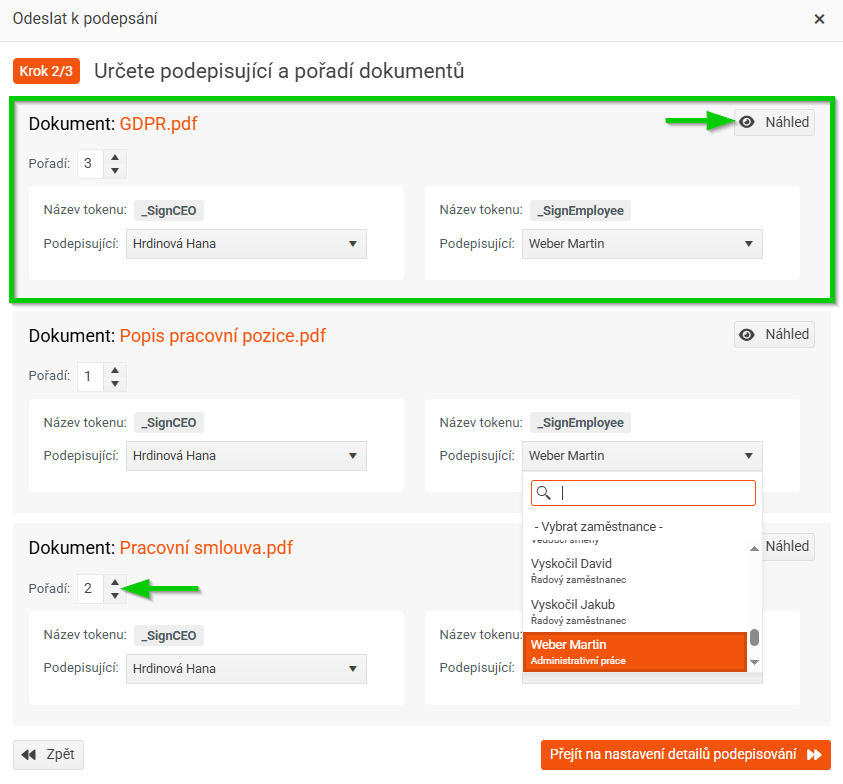Select highlighted Weber Martin option
This screenshot has height=784, width=843.
click(635, 651)
